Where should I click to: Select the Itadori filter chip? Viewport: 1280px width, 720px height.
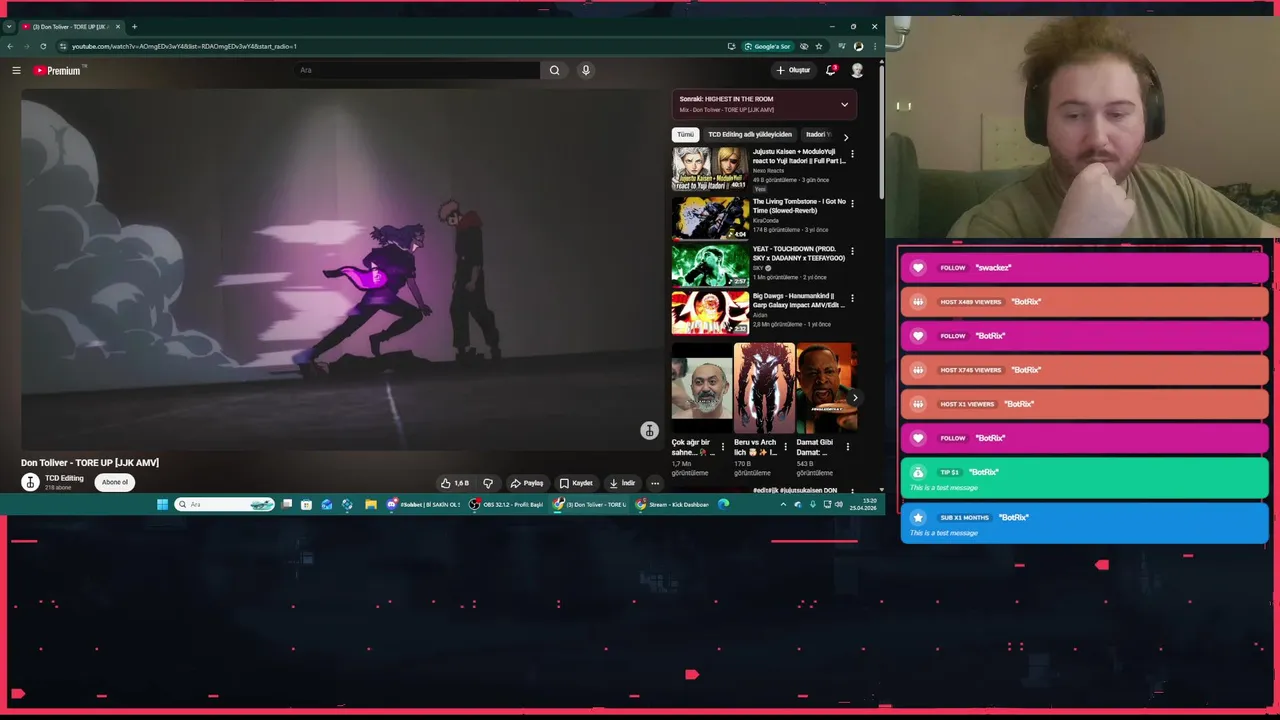click(x=818, y=134)
